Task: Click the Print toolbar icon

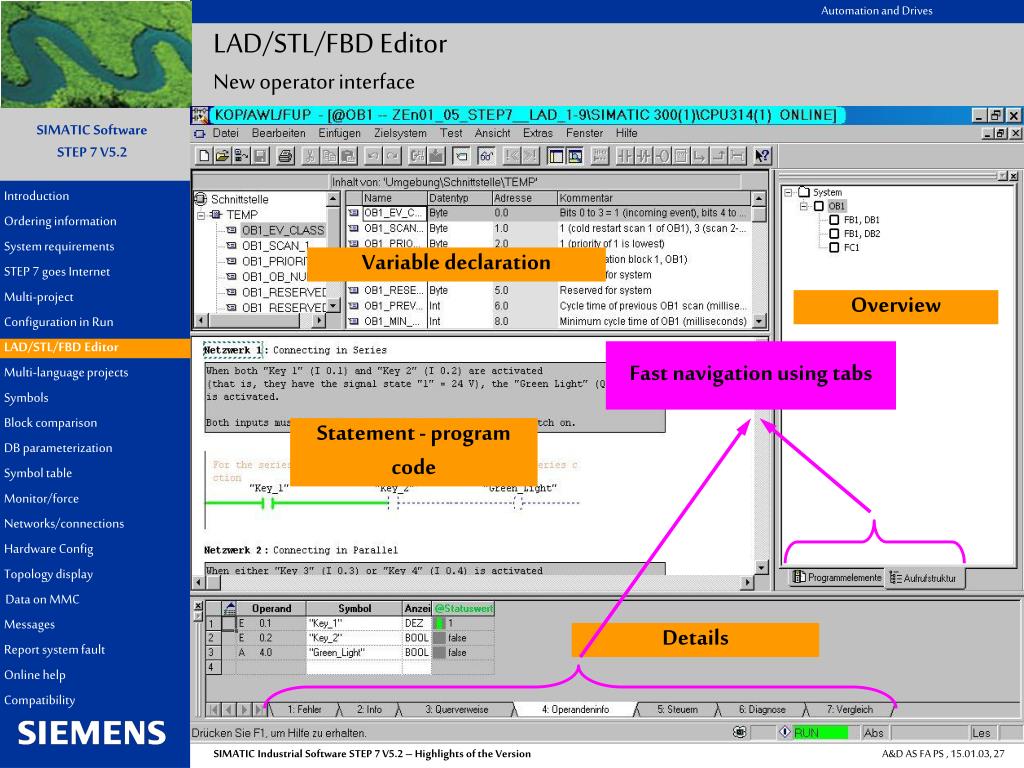Action: (285, 156)
